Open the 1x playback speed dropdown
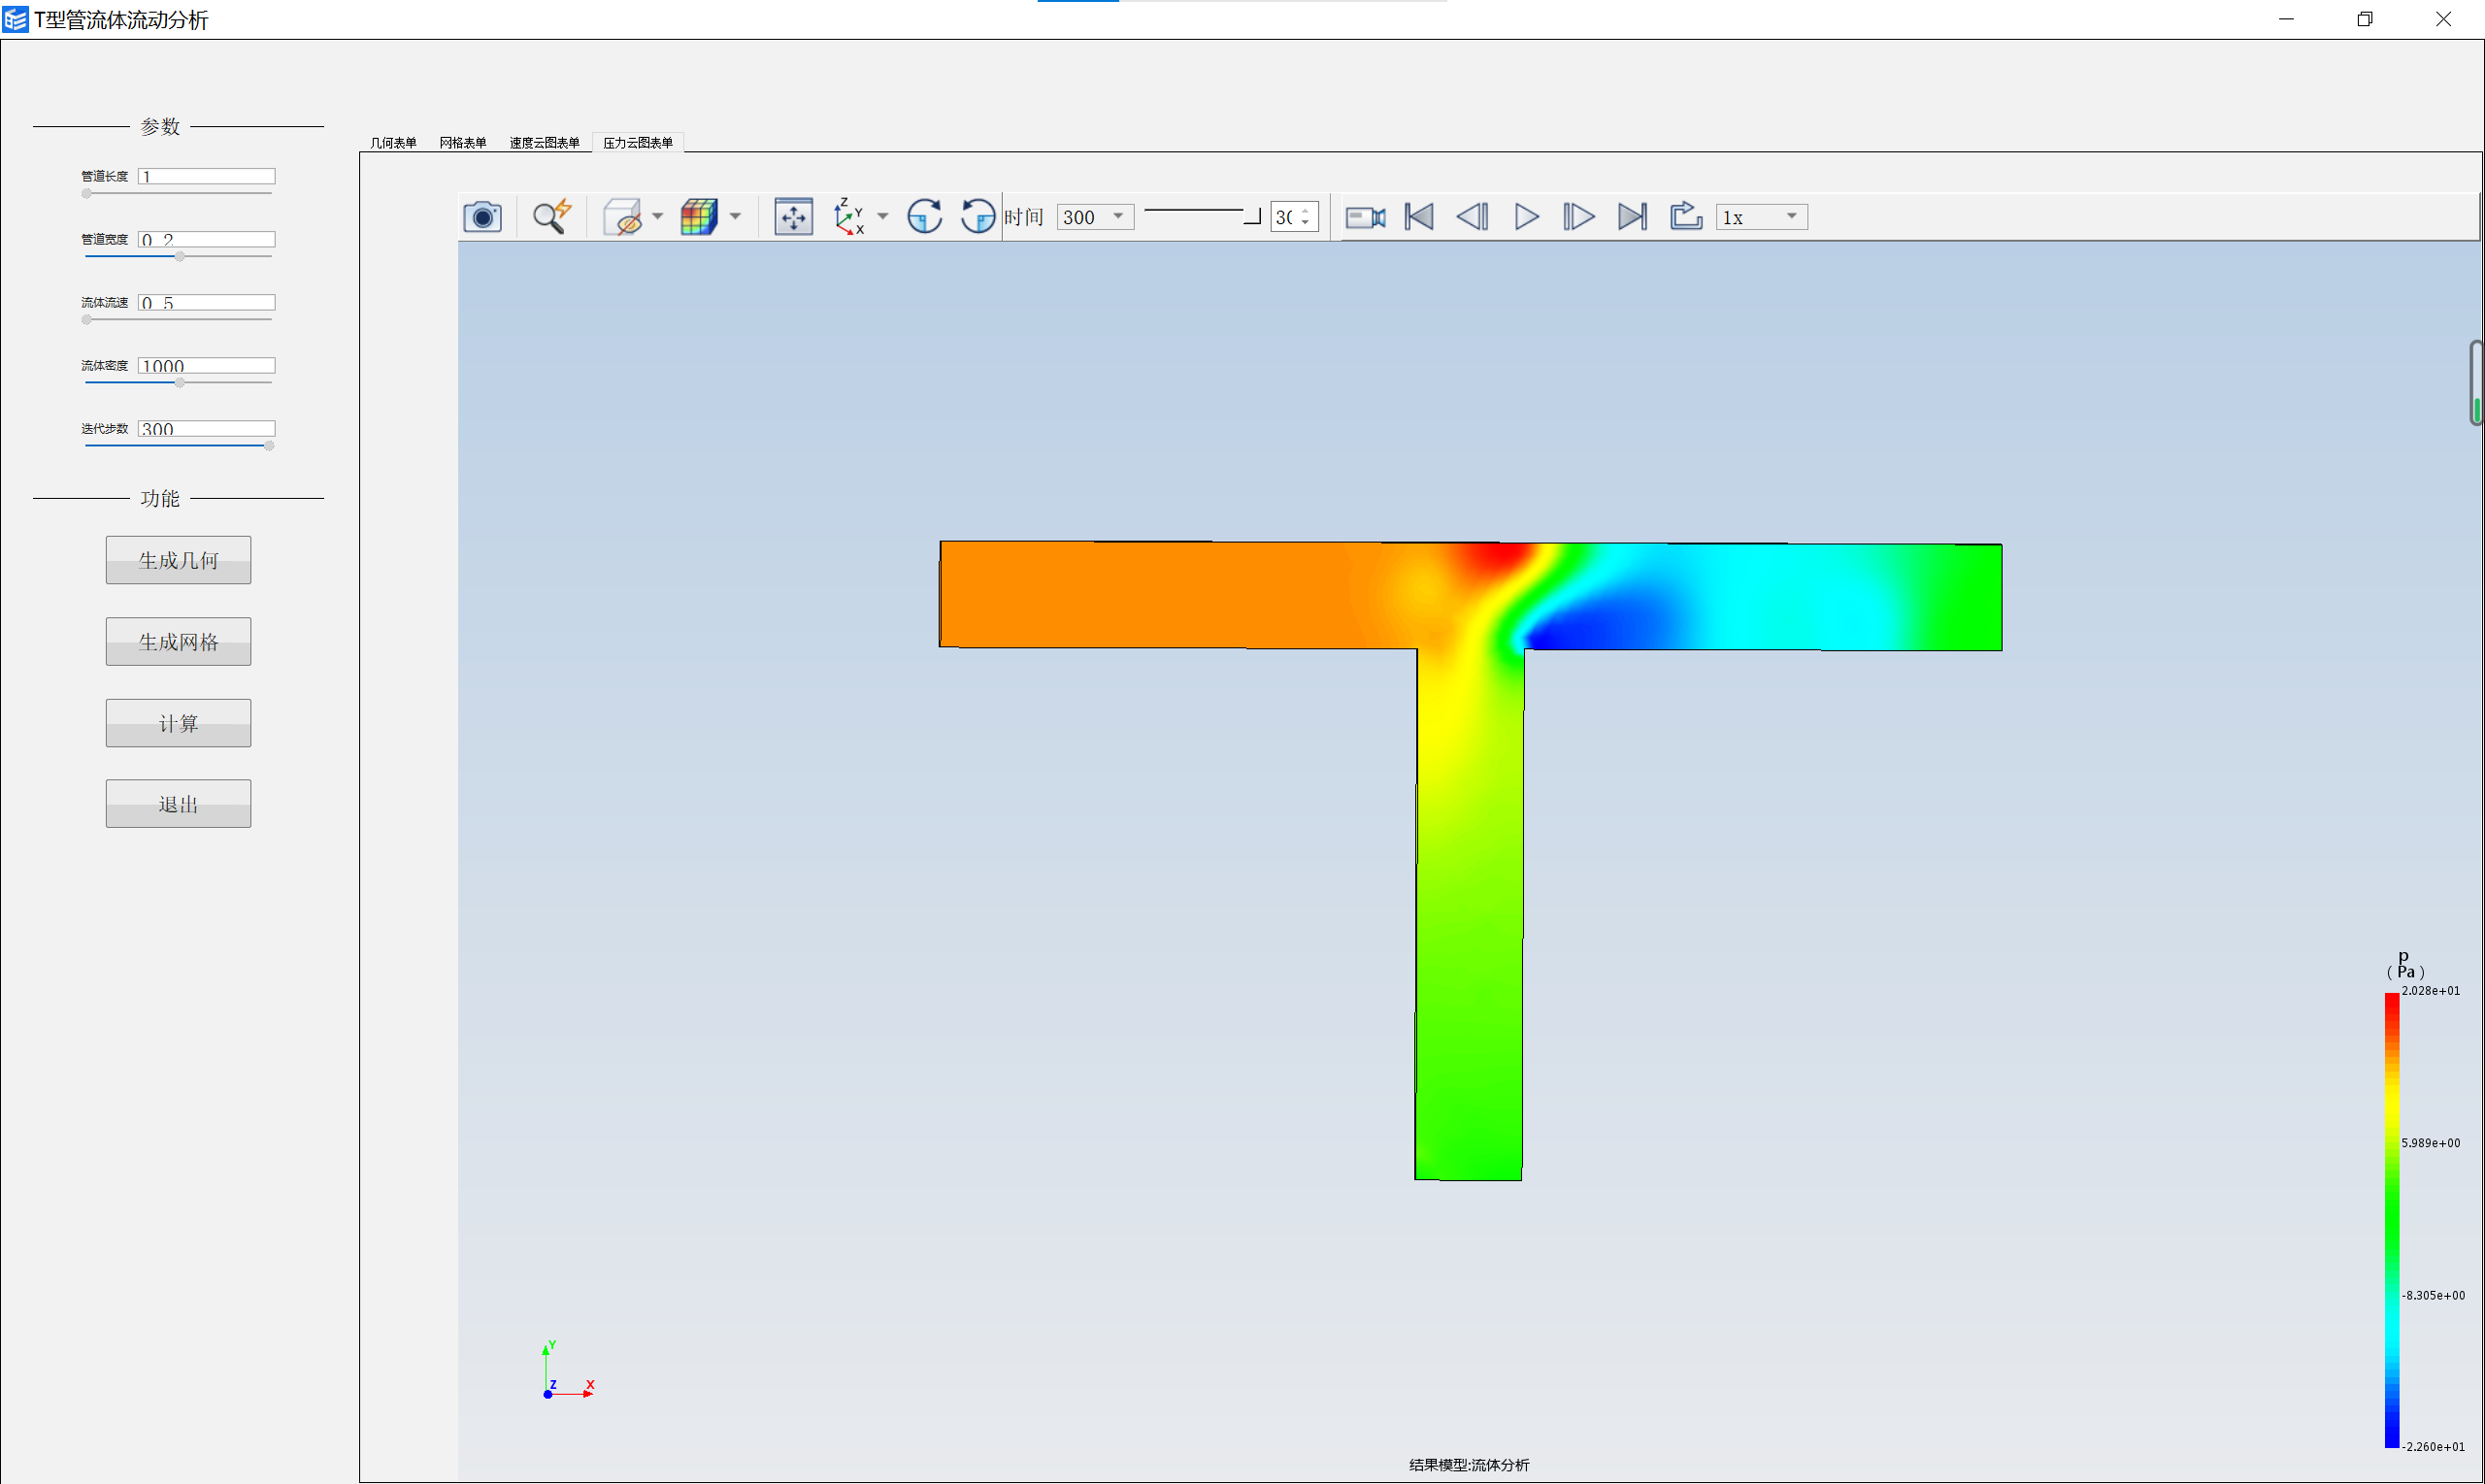The width and height of the screenshot is (2485, 1484). [1762, 217]
